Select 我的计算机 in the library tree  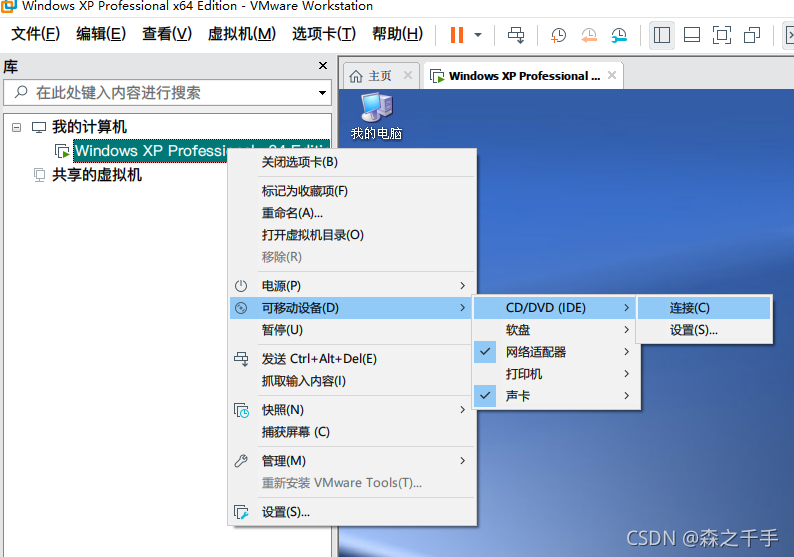89,127
